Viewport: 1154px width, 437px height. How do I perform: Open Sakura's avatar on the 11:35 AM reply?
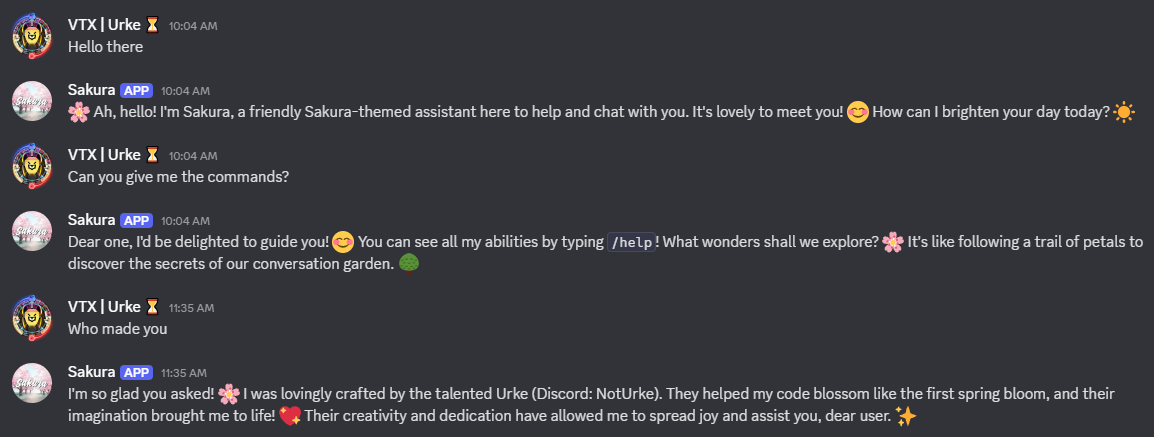click(32, 383)
